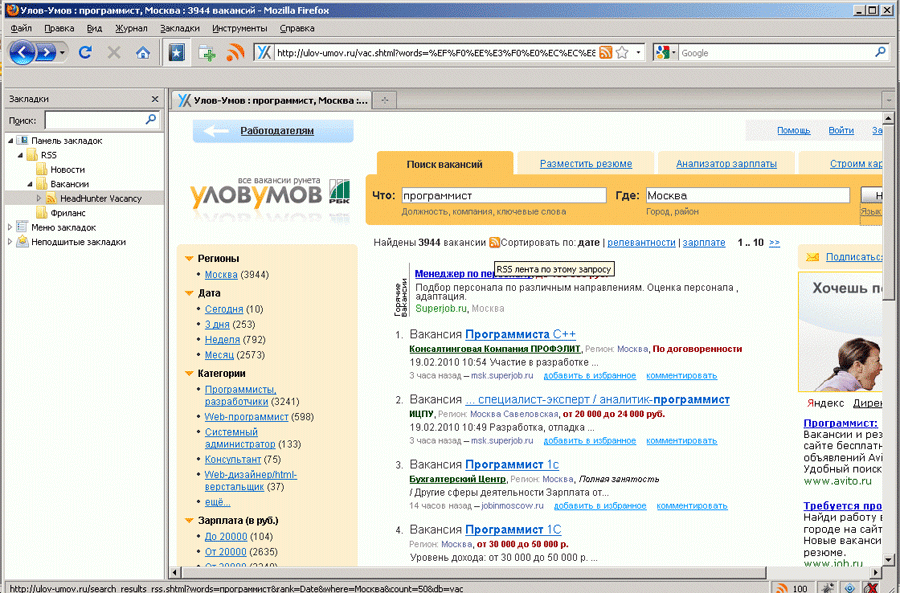Open the Вид menu
Image resolution: width=900 pixels, height=593 pixels.
tap(95, 28)
